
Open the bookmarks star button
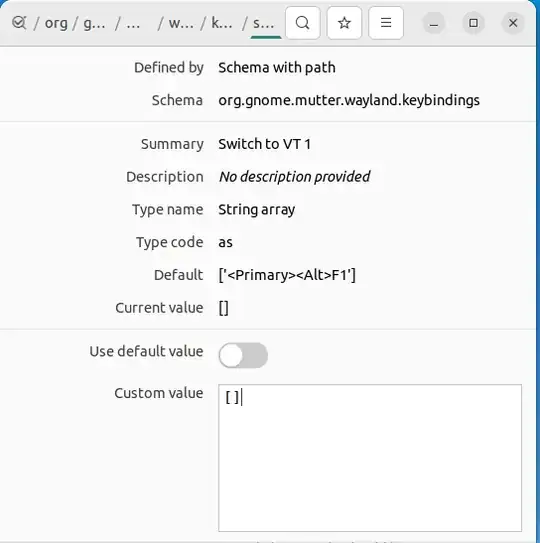[x=344, y=23]
